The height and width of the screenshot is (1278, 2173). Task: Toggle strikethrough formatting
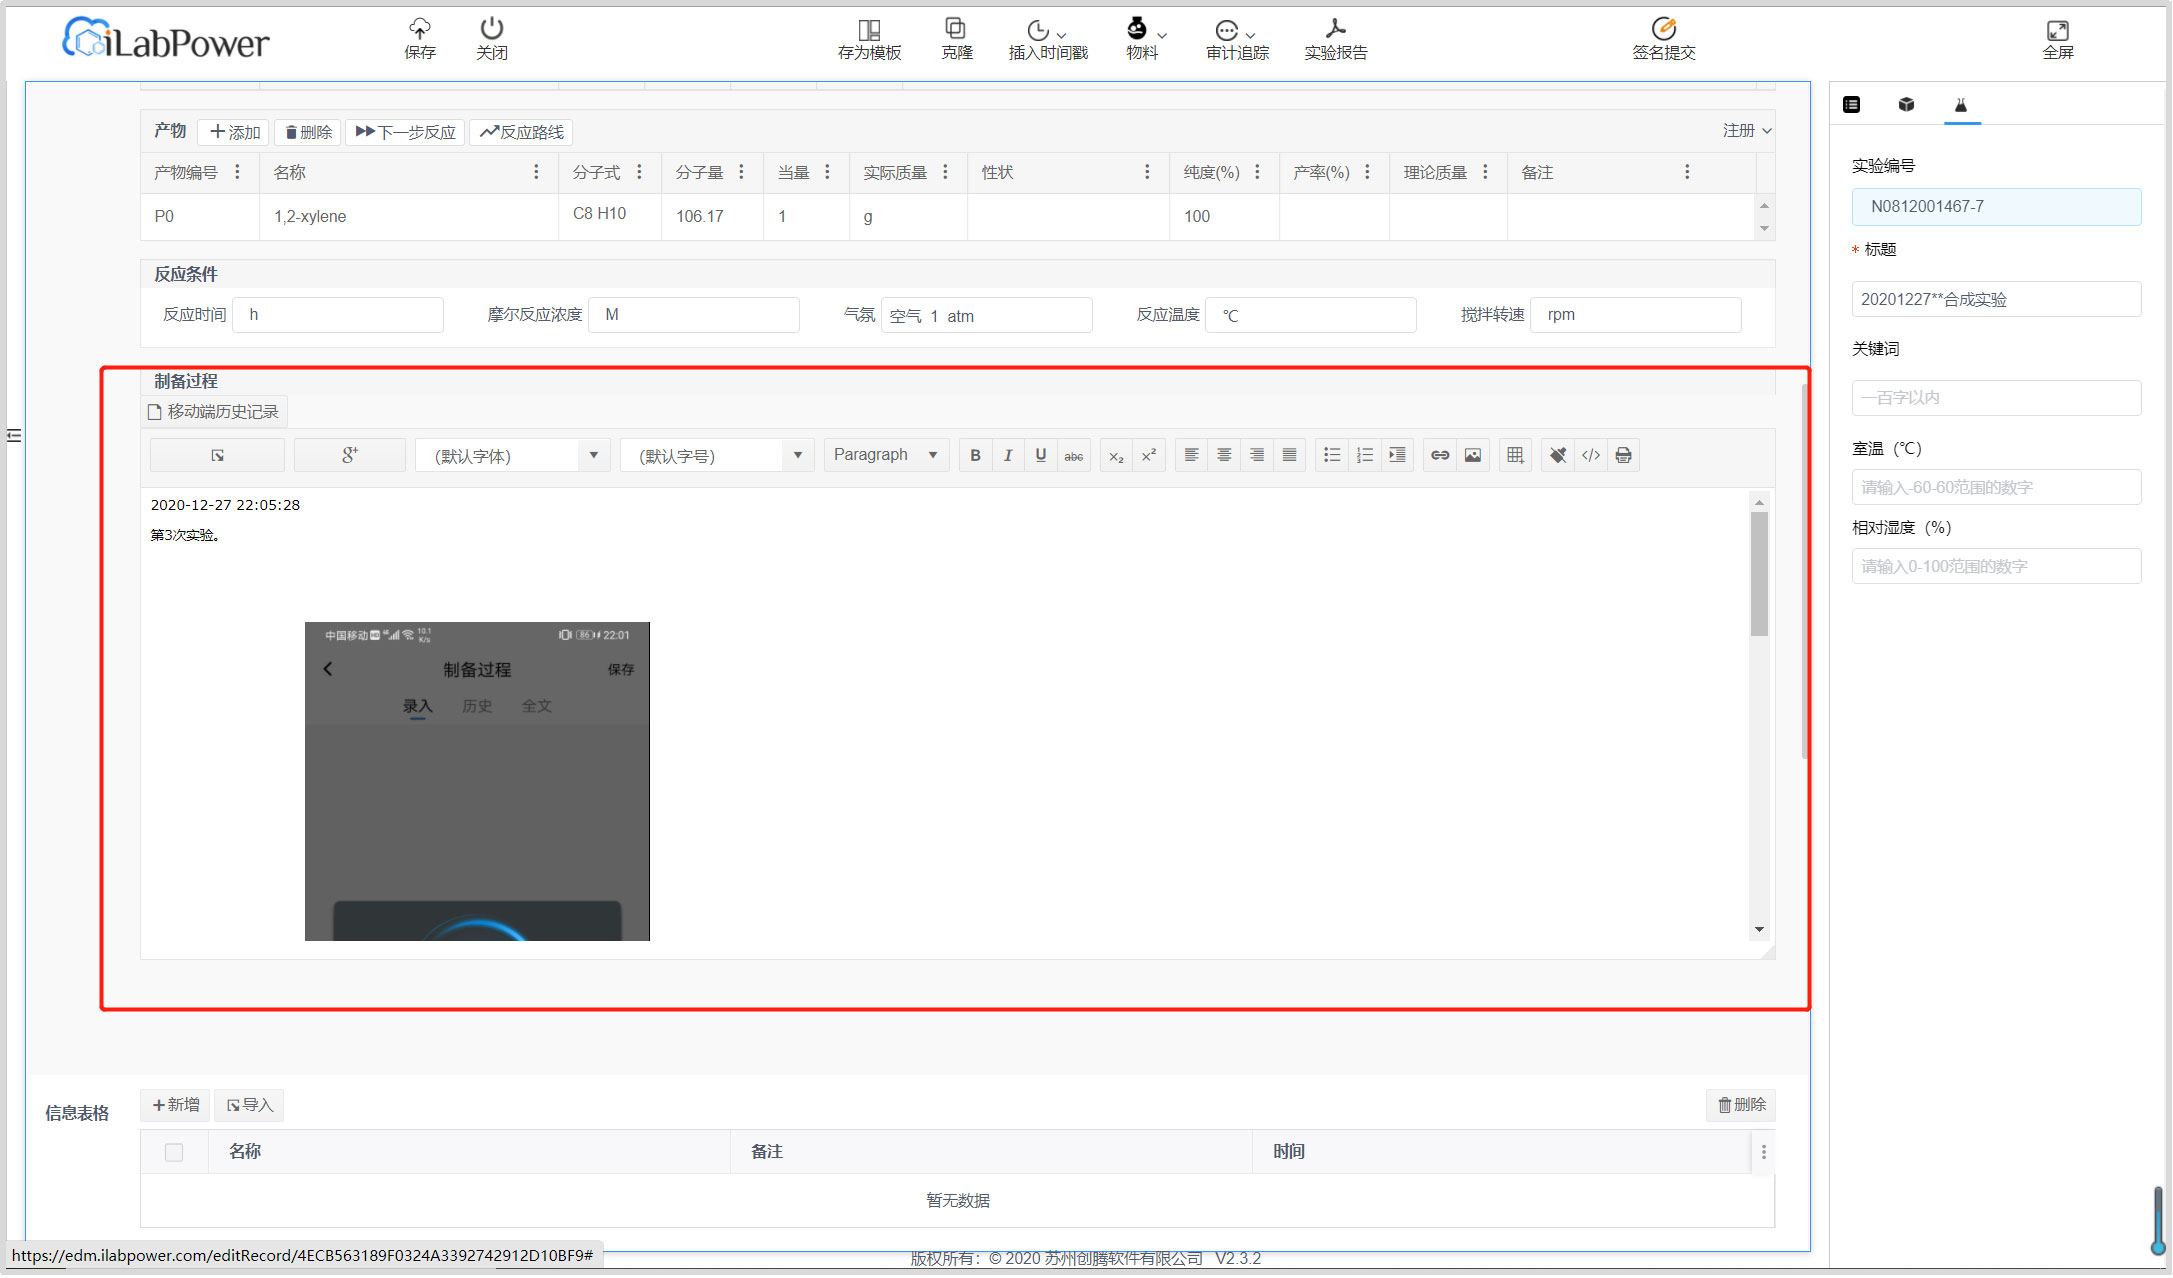pyautogui.click(x=1073, y=456)
